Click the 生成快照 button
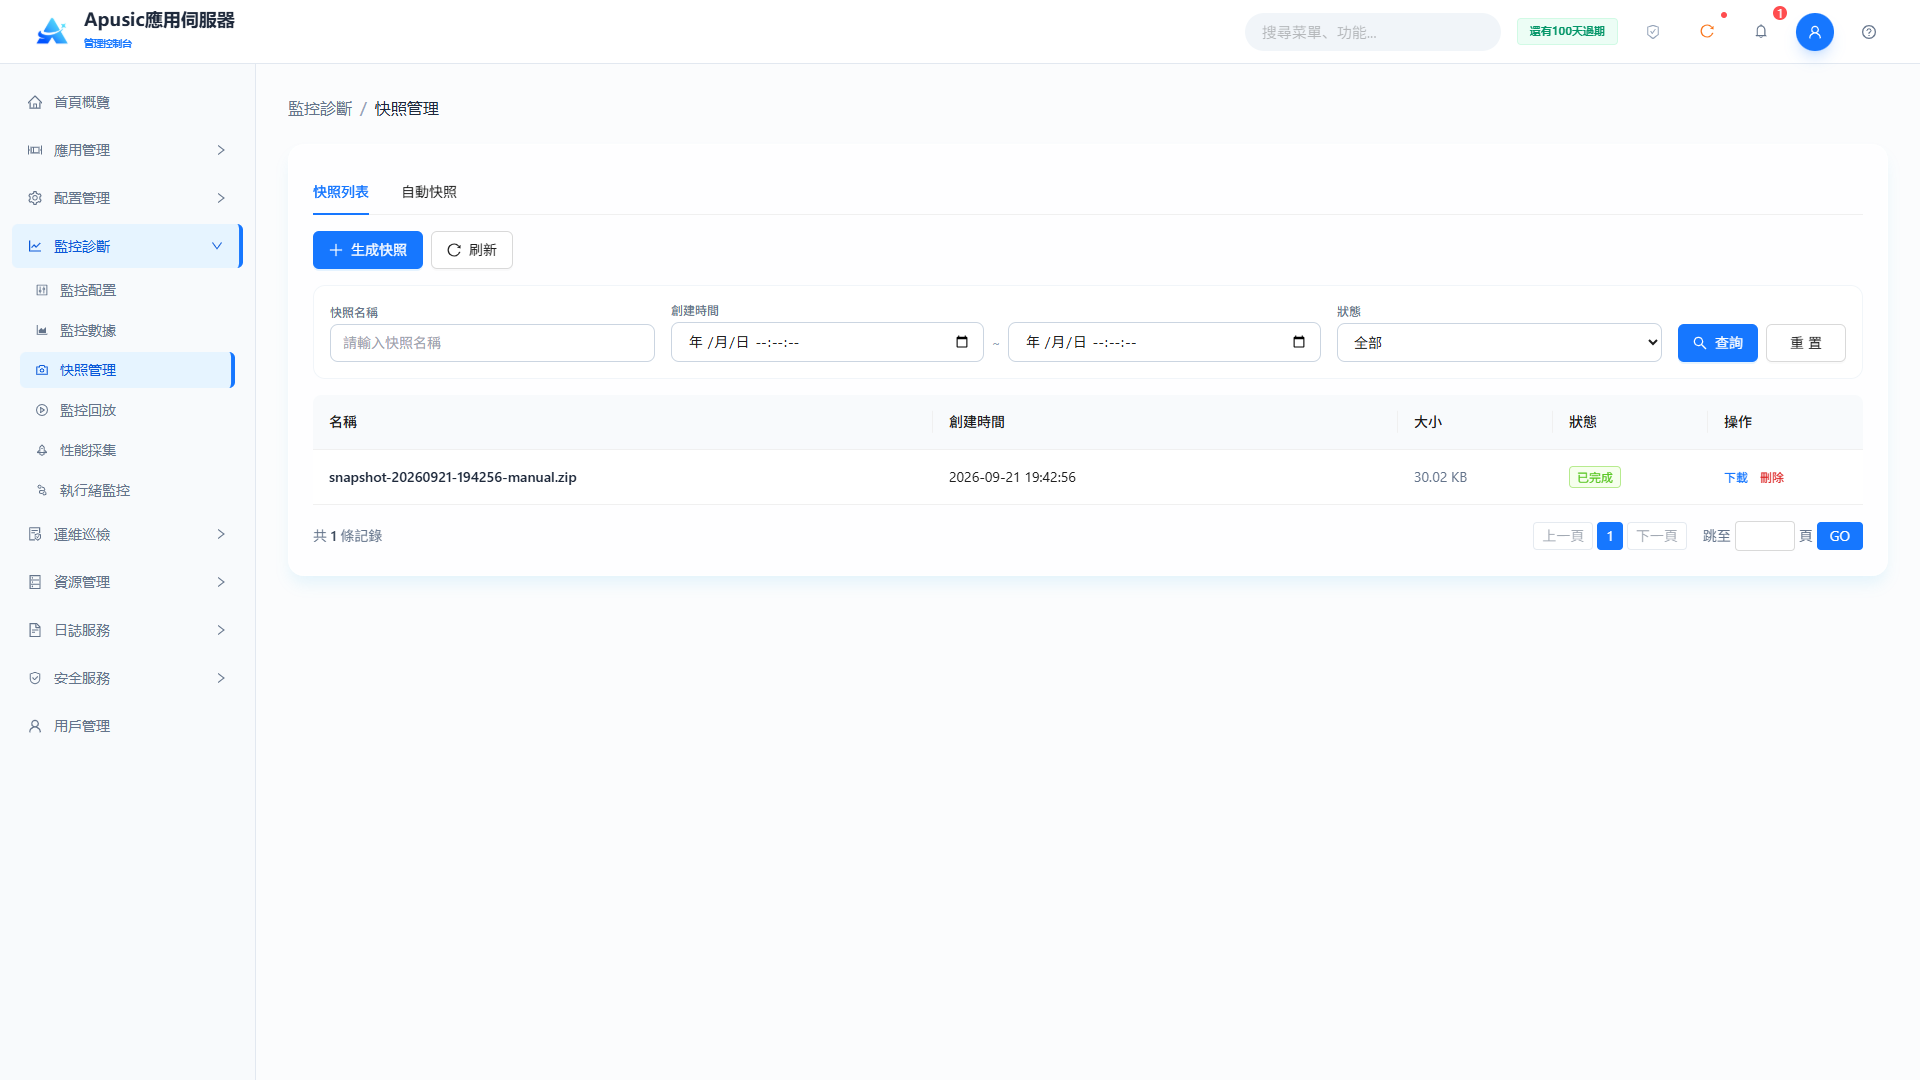This screenshot has height=1080, width=1920. coord(368,250)
